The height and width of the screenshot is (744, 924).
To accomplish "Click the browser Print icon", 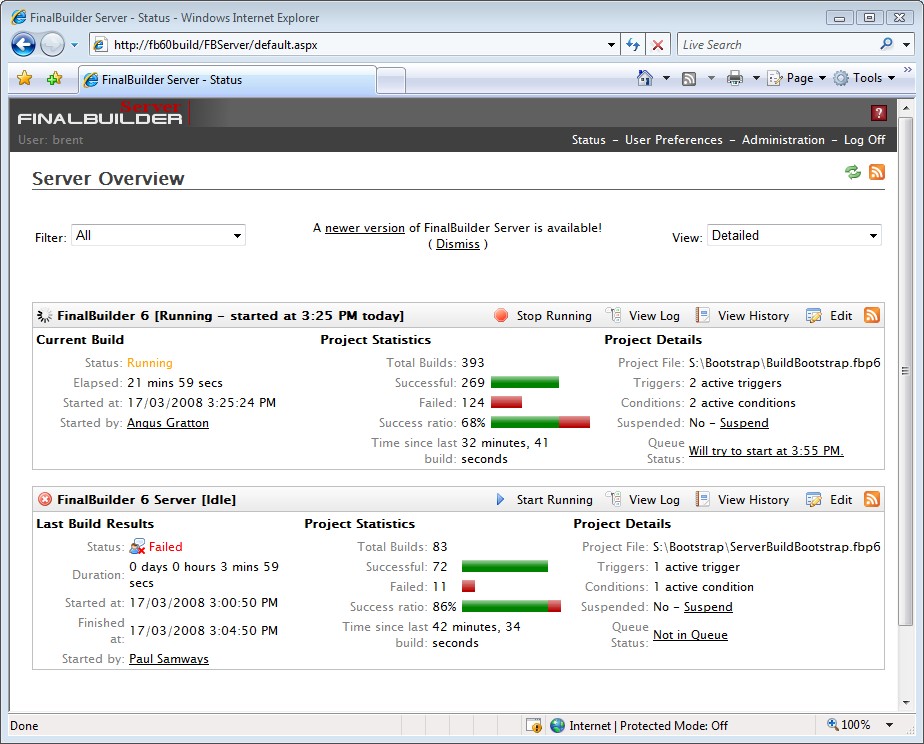I will pos(734,78).
